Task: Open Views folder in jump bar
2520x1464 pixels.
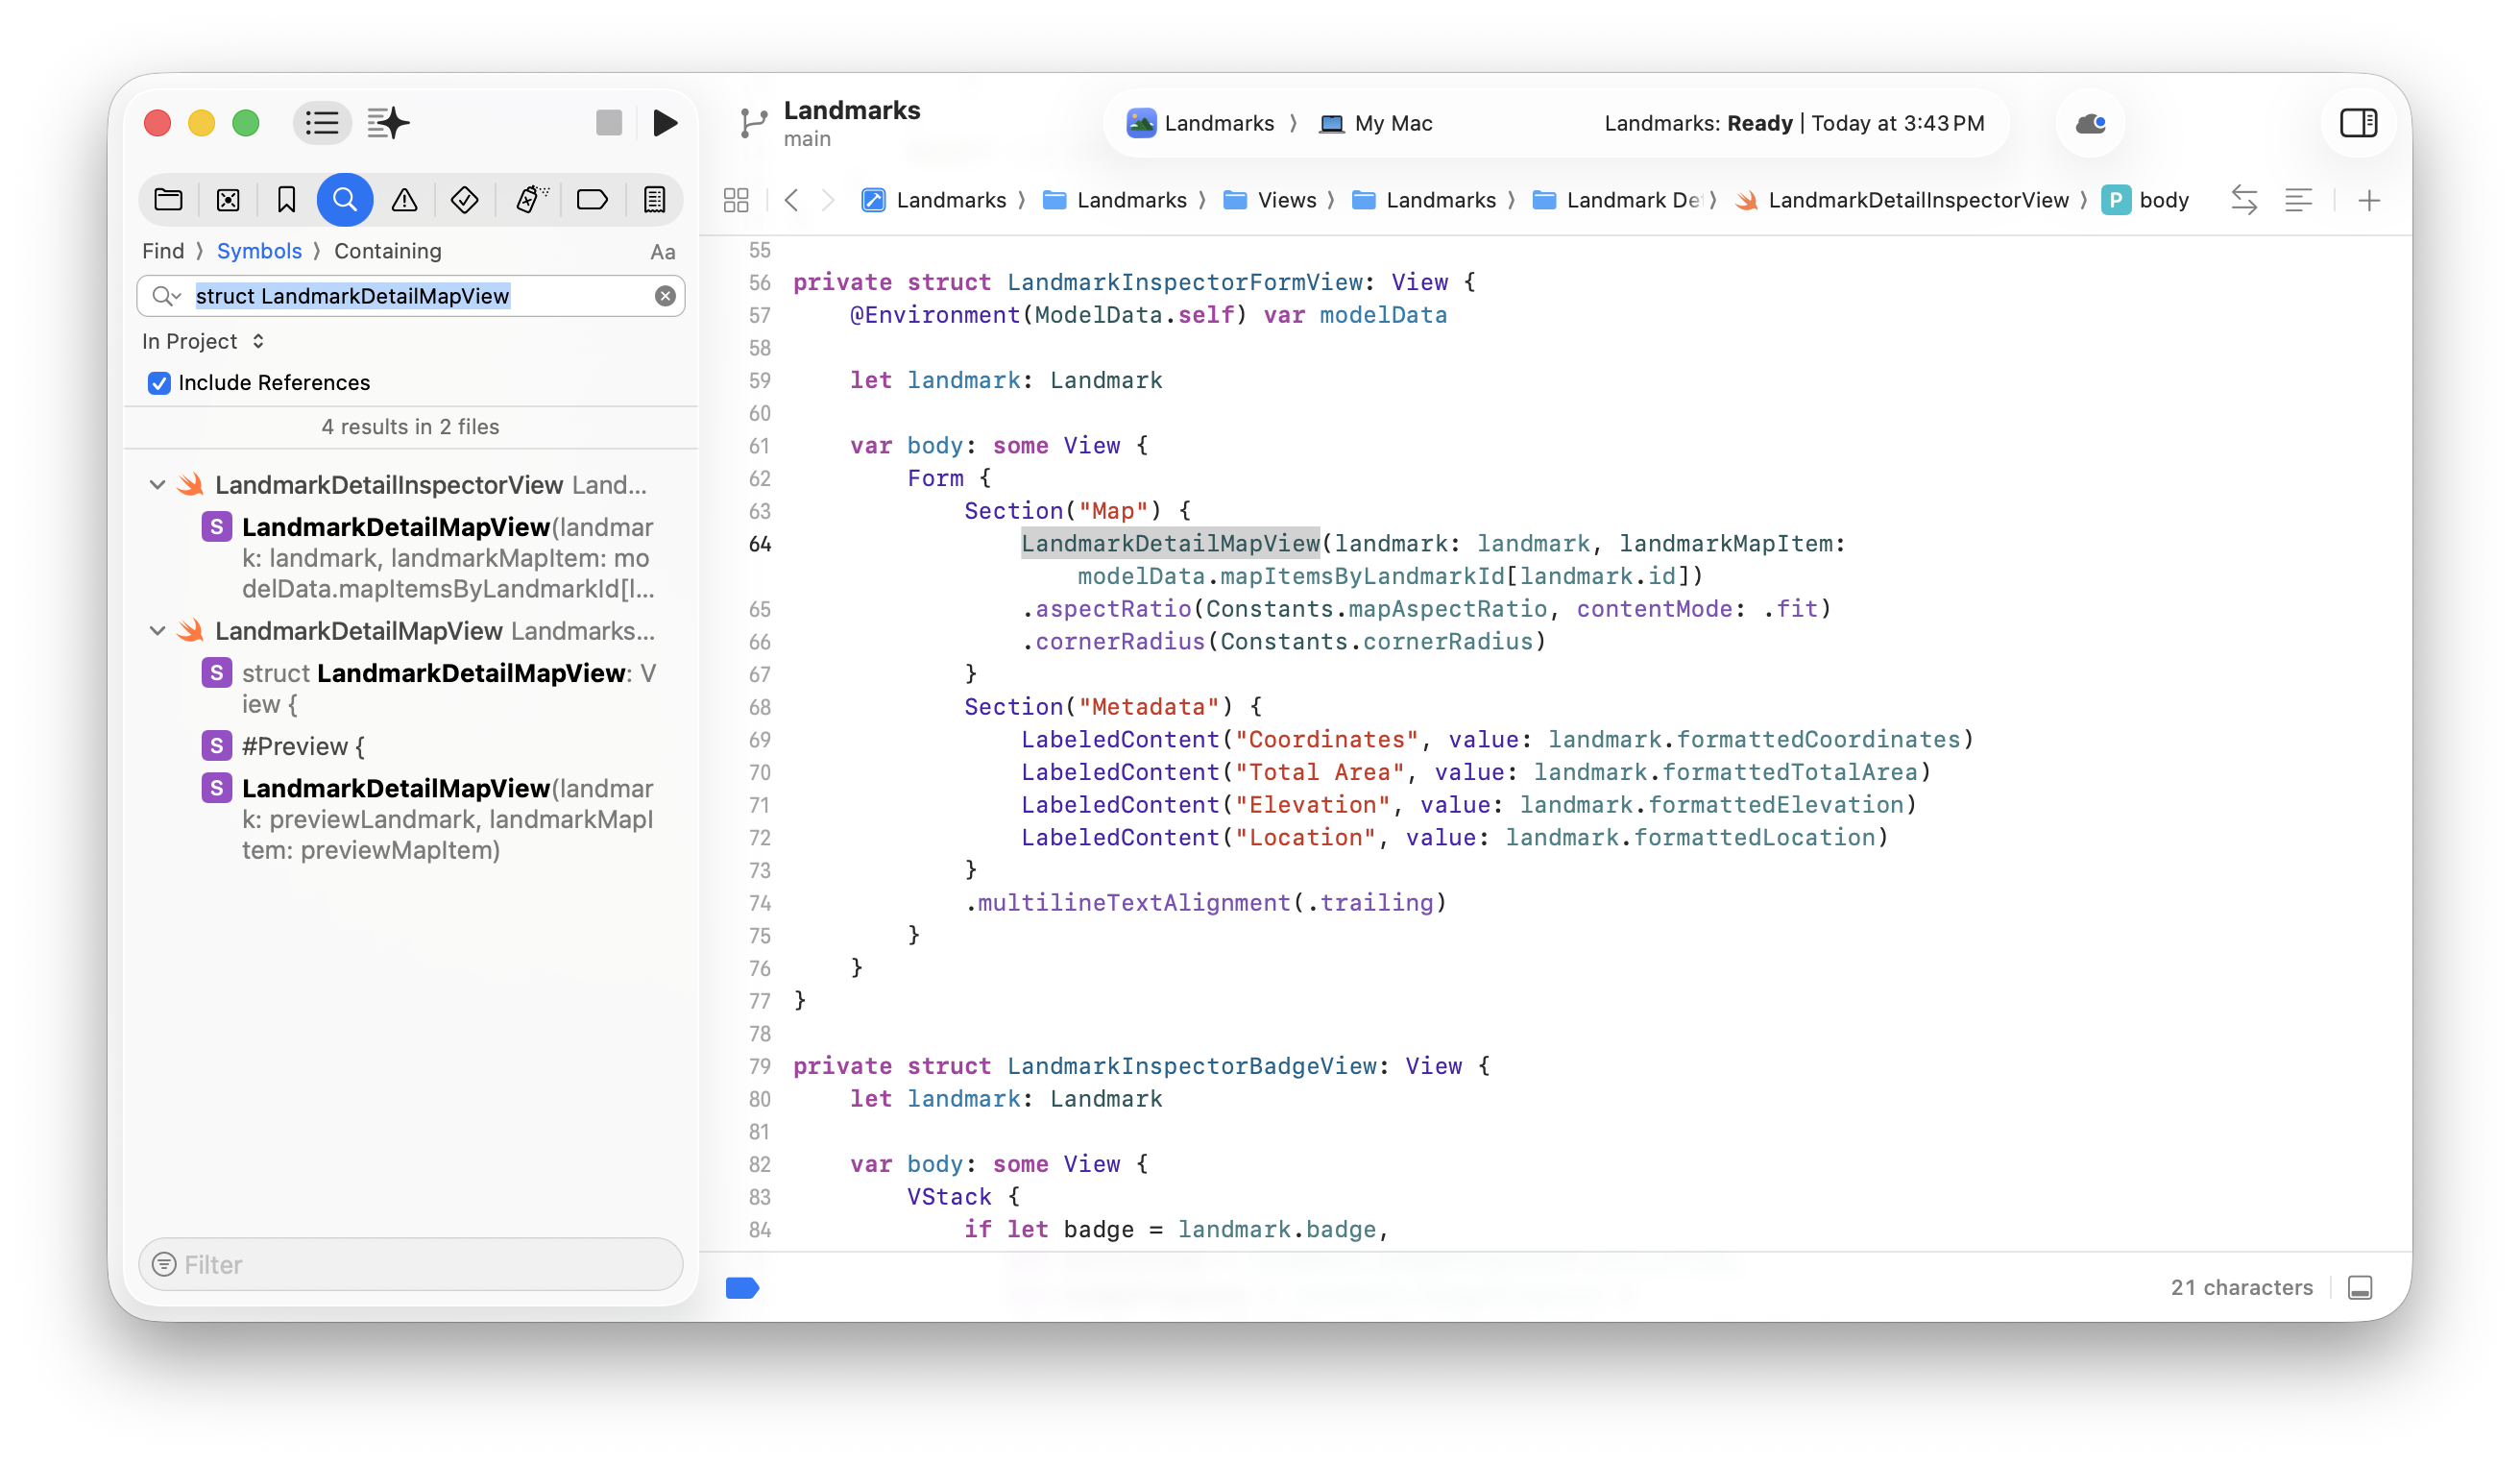Action: tap(1270, 200)
